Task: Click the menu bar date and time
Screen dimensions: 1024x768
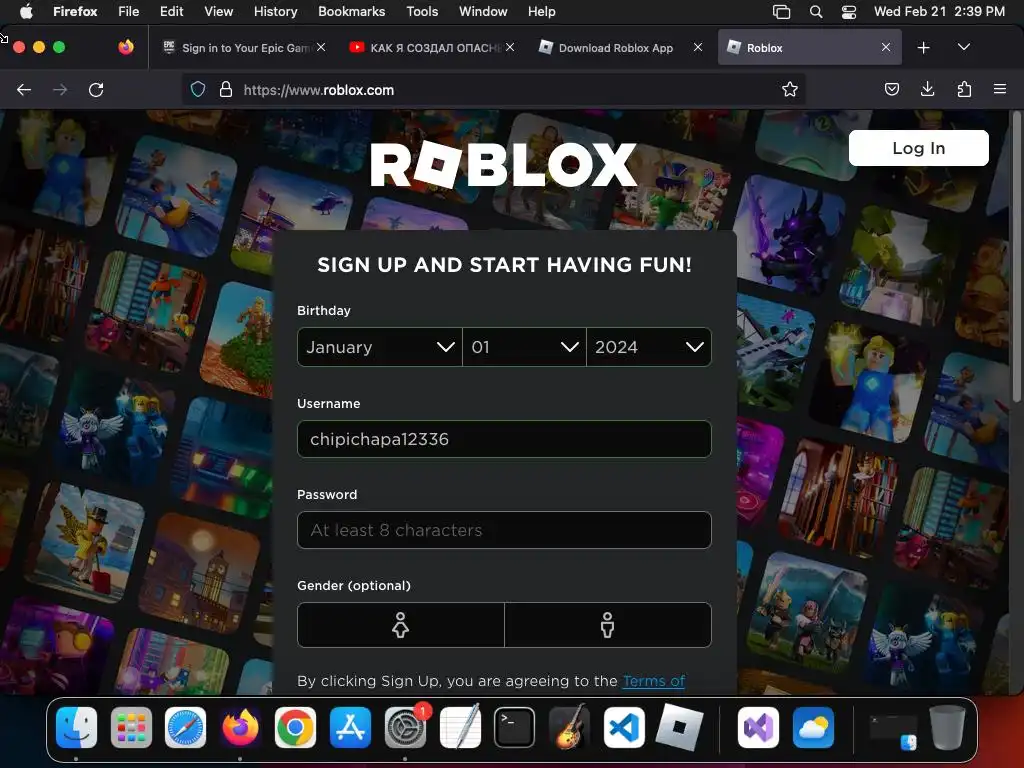Action: click(939, 12)
